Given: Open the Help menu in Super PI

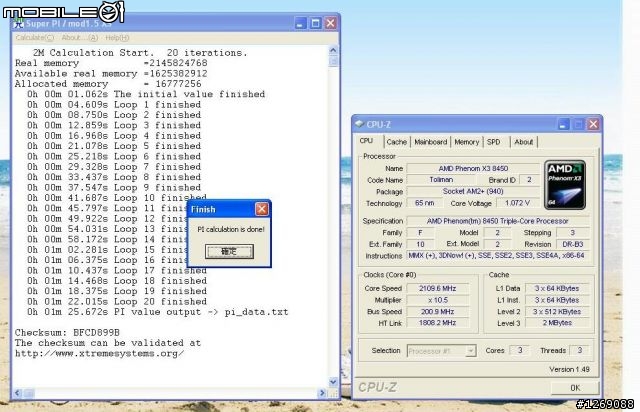Looking at the screenshot, I should (117, 38).
